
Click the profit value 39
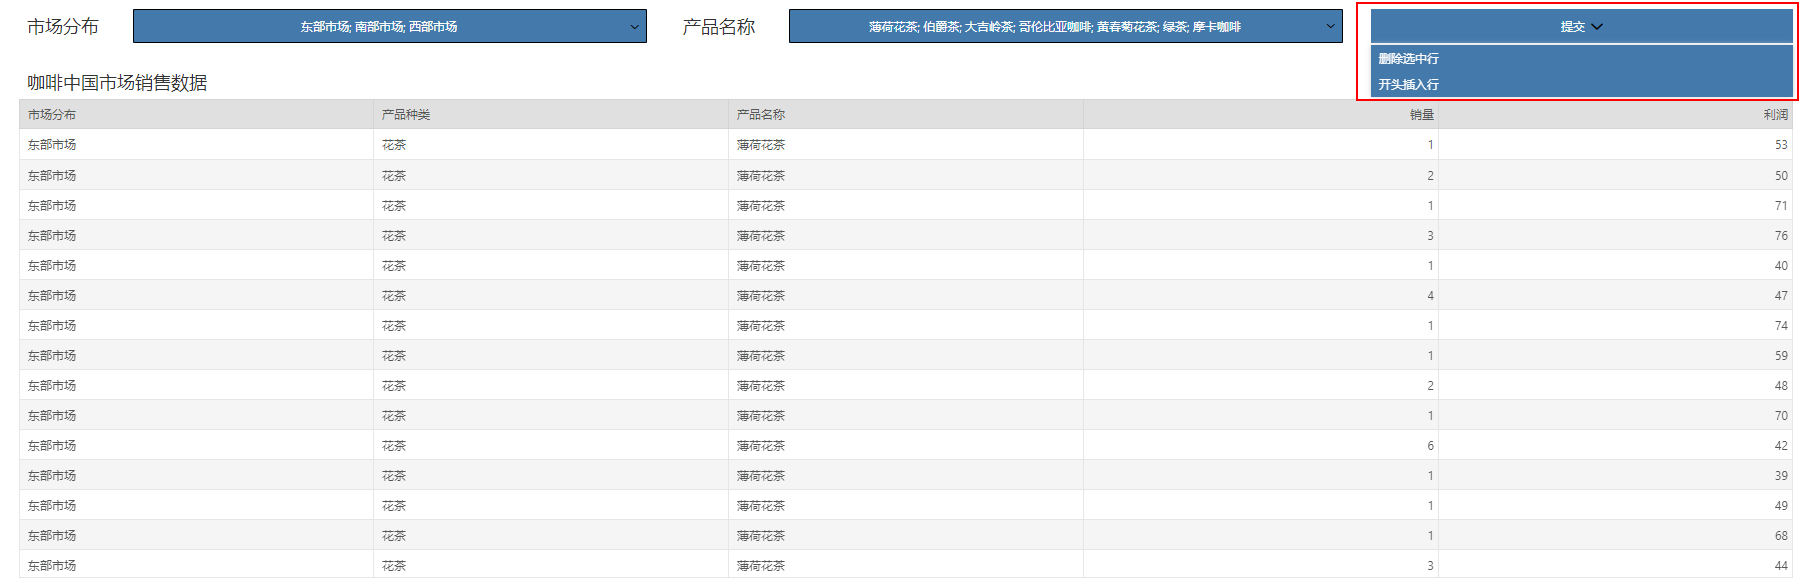point(1780,476)
